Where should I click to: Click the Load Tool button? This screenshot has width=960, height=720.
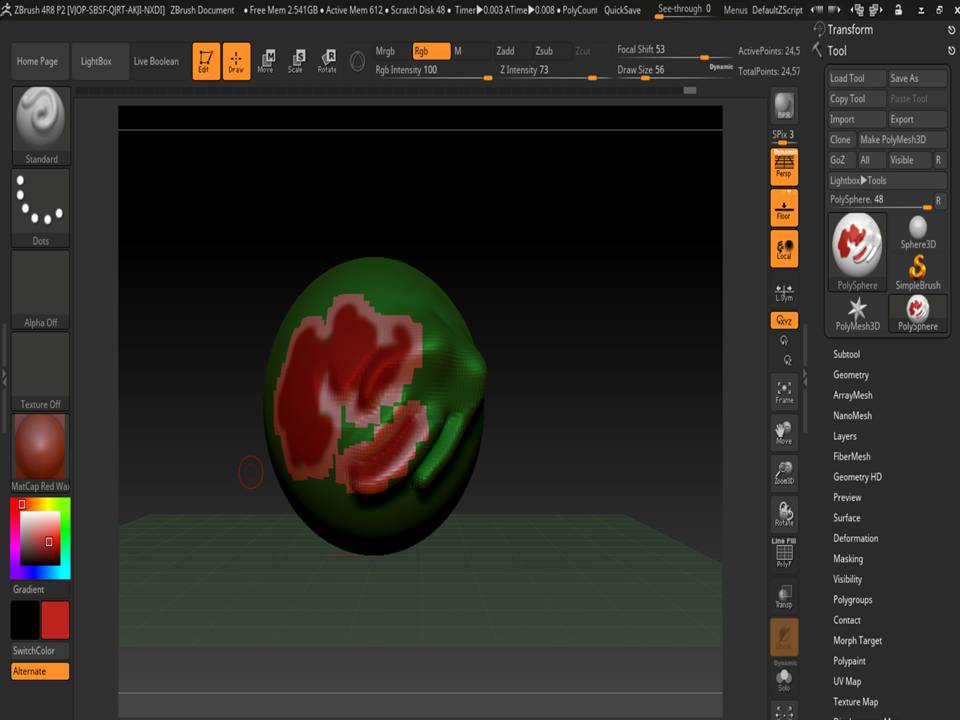pyautogui.click(x=857, y=78)
